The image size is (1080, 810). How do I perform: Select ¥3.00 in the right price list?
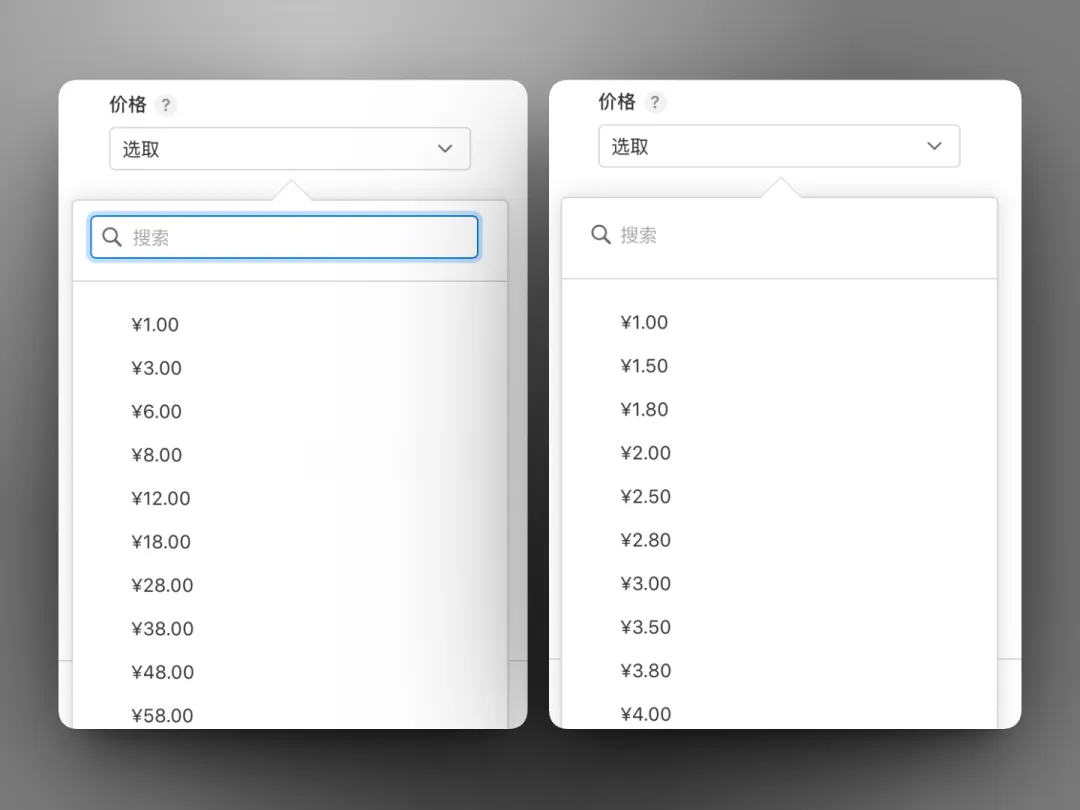(645, 583)
